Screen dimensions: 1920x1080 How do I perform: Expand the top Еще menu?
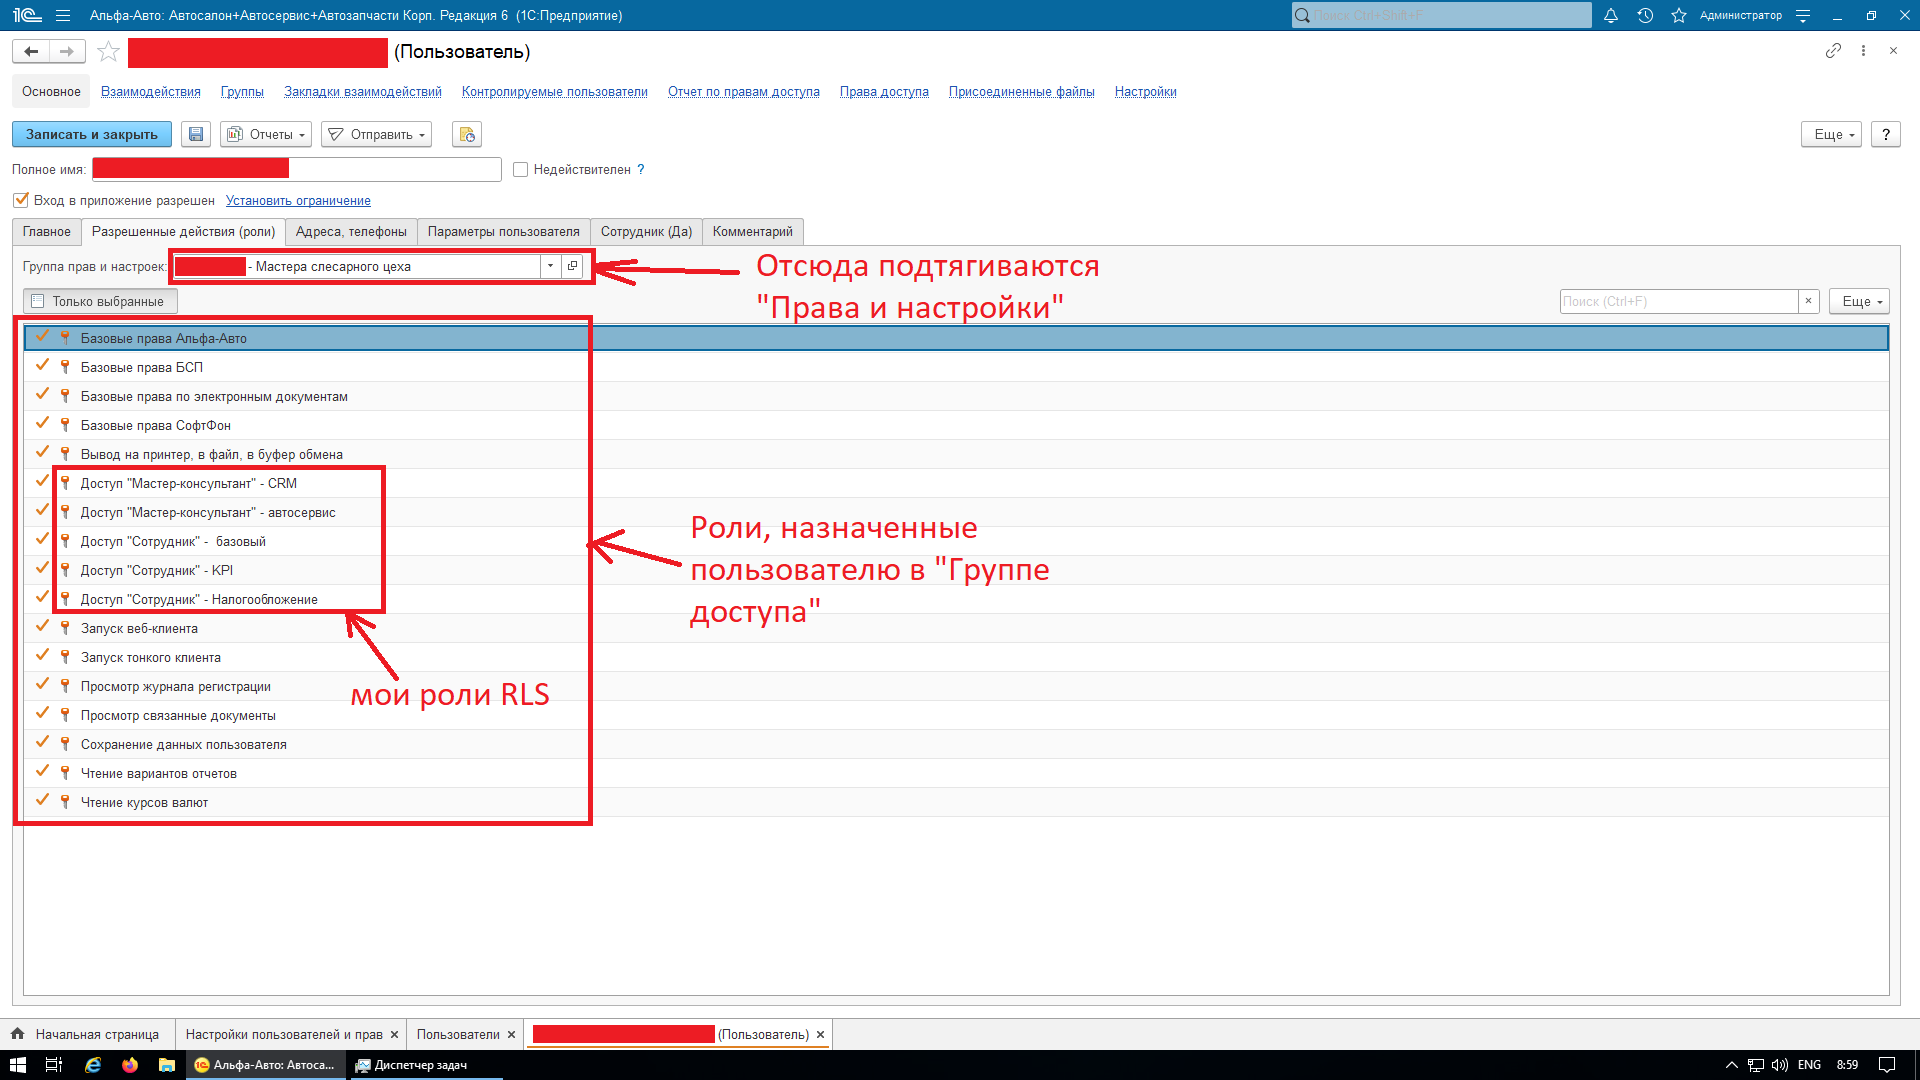(1832, 134)
